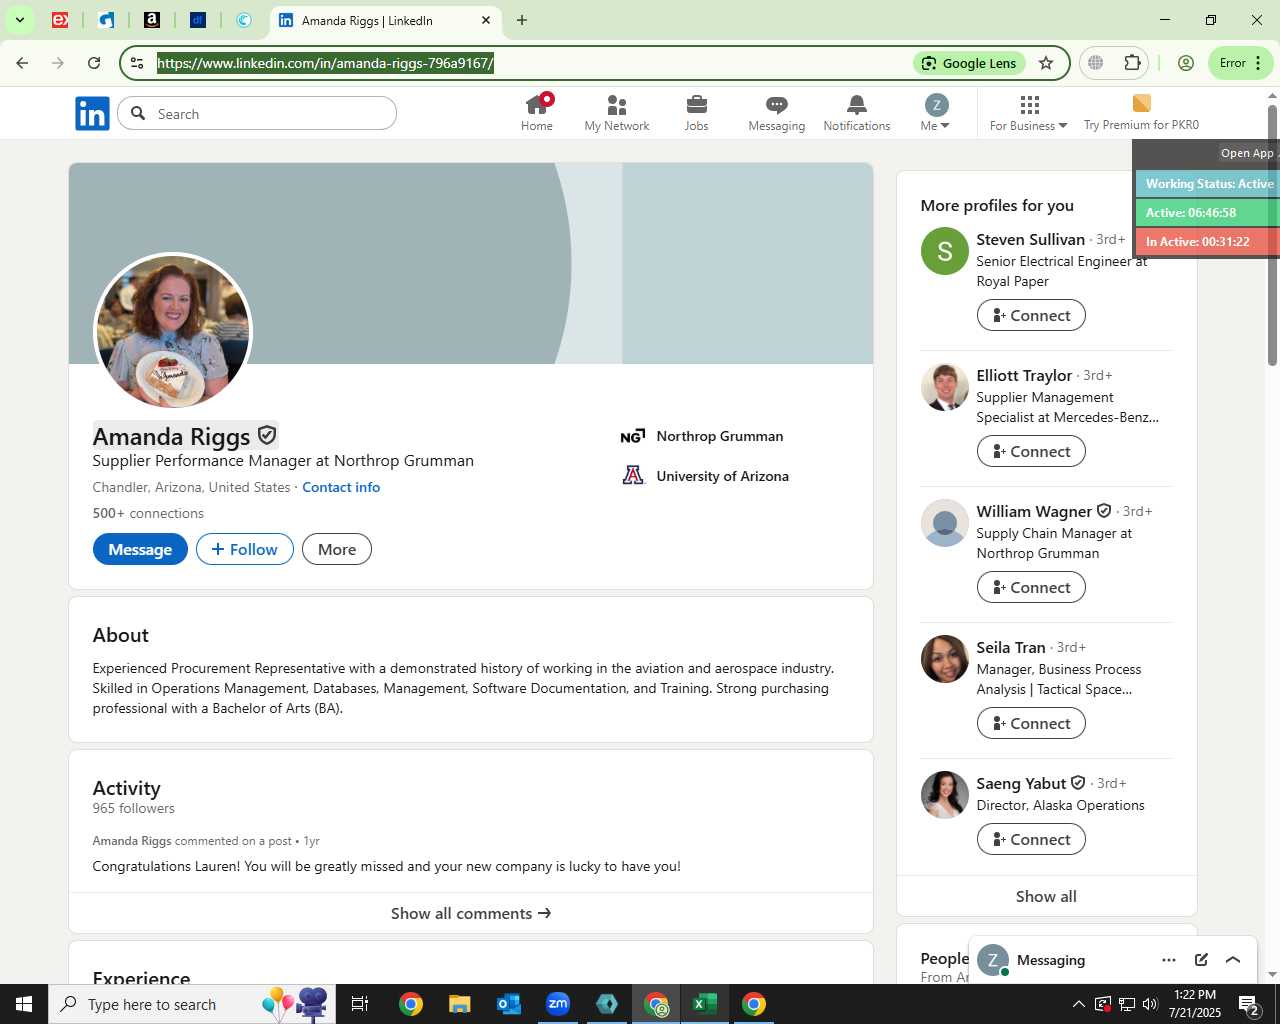Viewport: 1280px width, 1024px height.
Task: Click Amanda Riggs profile photo
Action: 173,332
